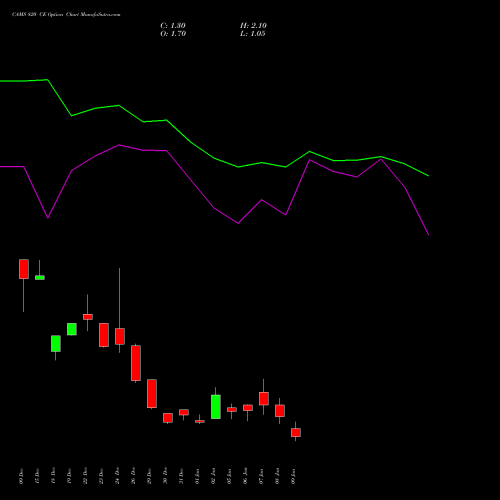This screenshot has width=500, height=500.
Task: Click the 18 Dec date label
Action: tap(53, 476)
